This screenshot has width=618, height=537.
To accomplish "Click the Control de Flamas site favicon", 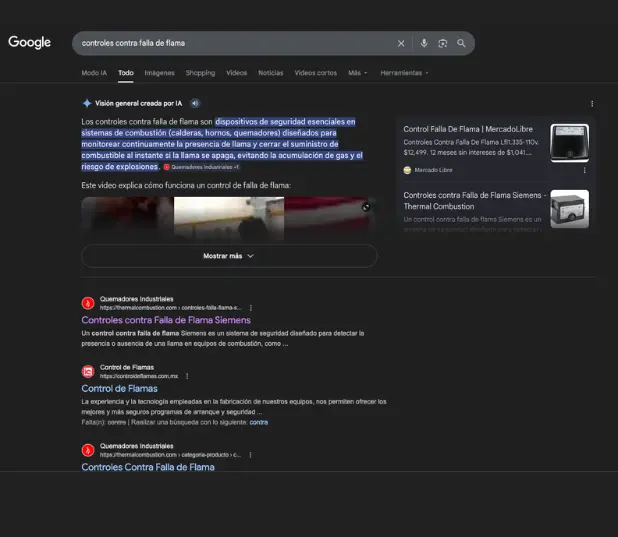I will pyautogui.click(x=88, y=371).
